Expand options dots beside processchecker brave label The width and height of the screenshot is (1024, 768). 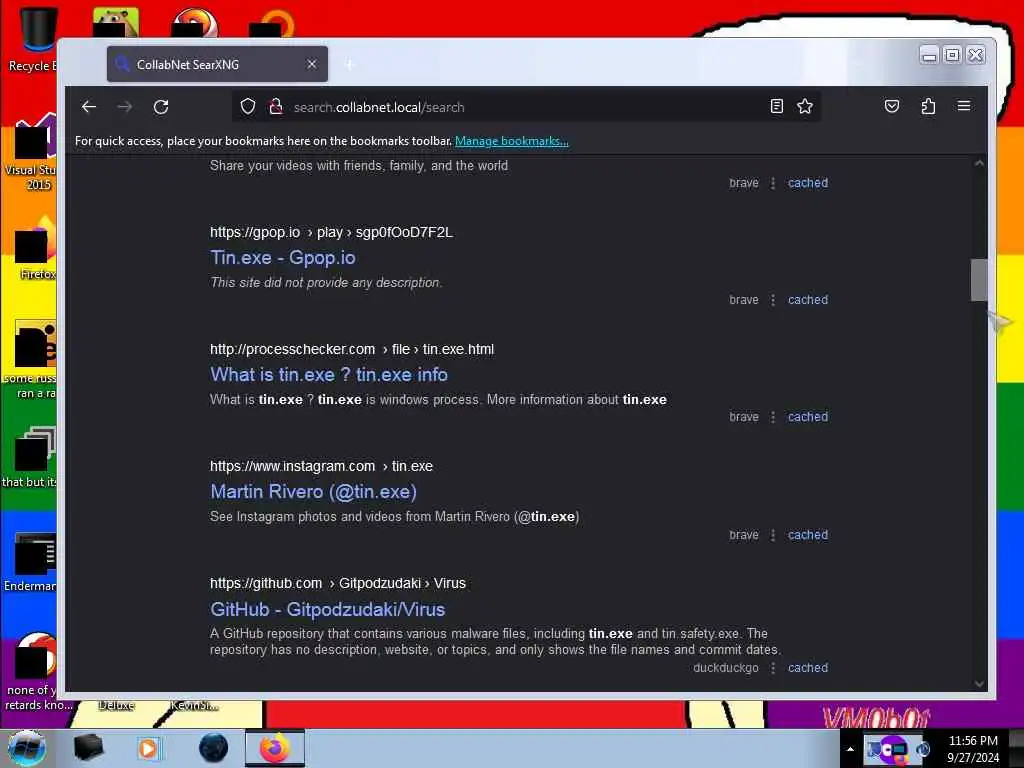pyautogui.click(x=773, y=417)
